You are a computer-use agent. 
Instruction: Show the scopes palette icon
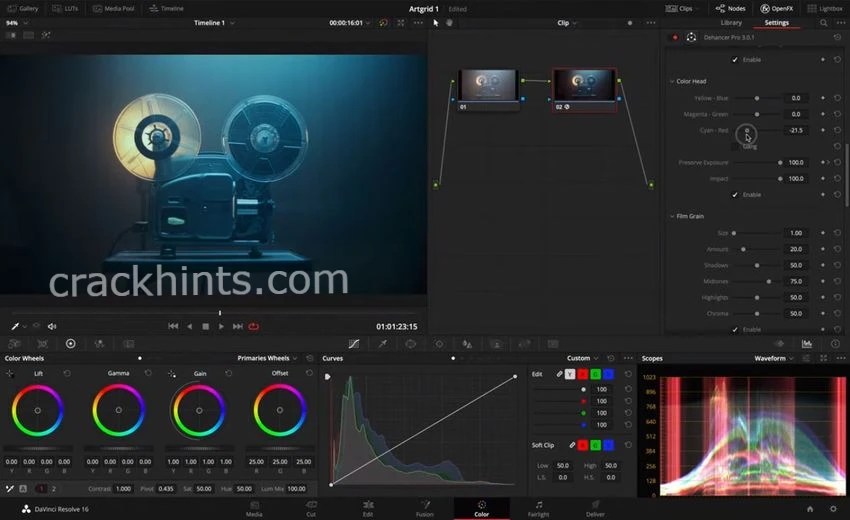(807, 344)
